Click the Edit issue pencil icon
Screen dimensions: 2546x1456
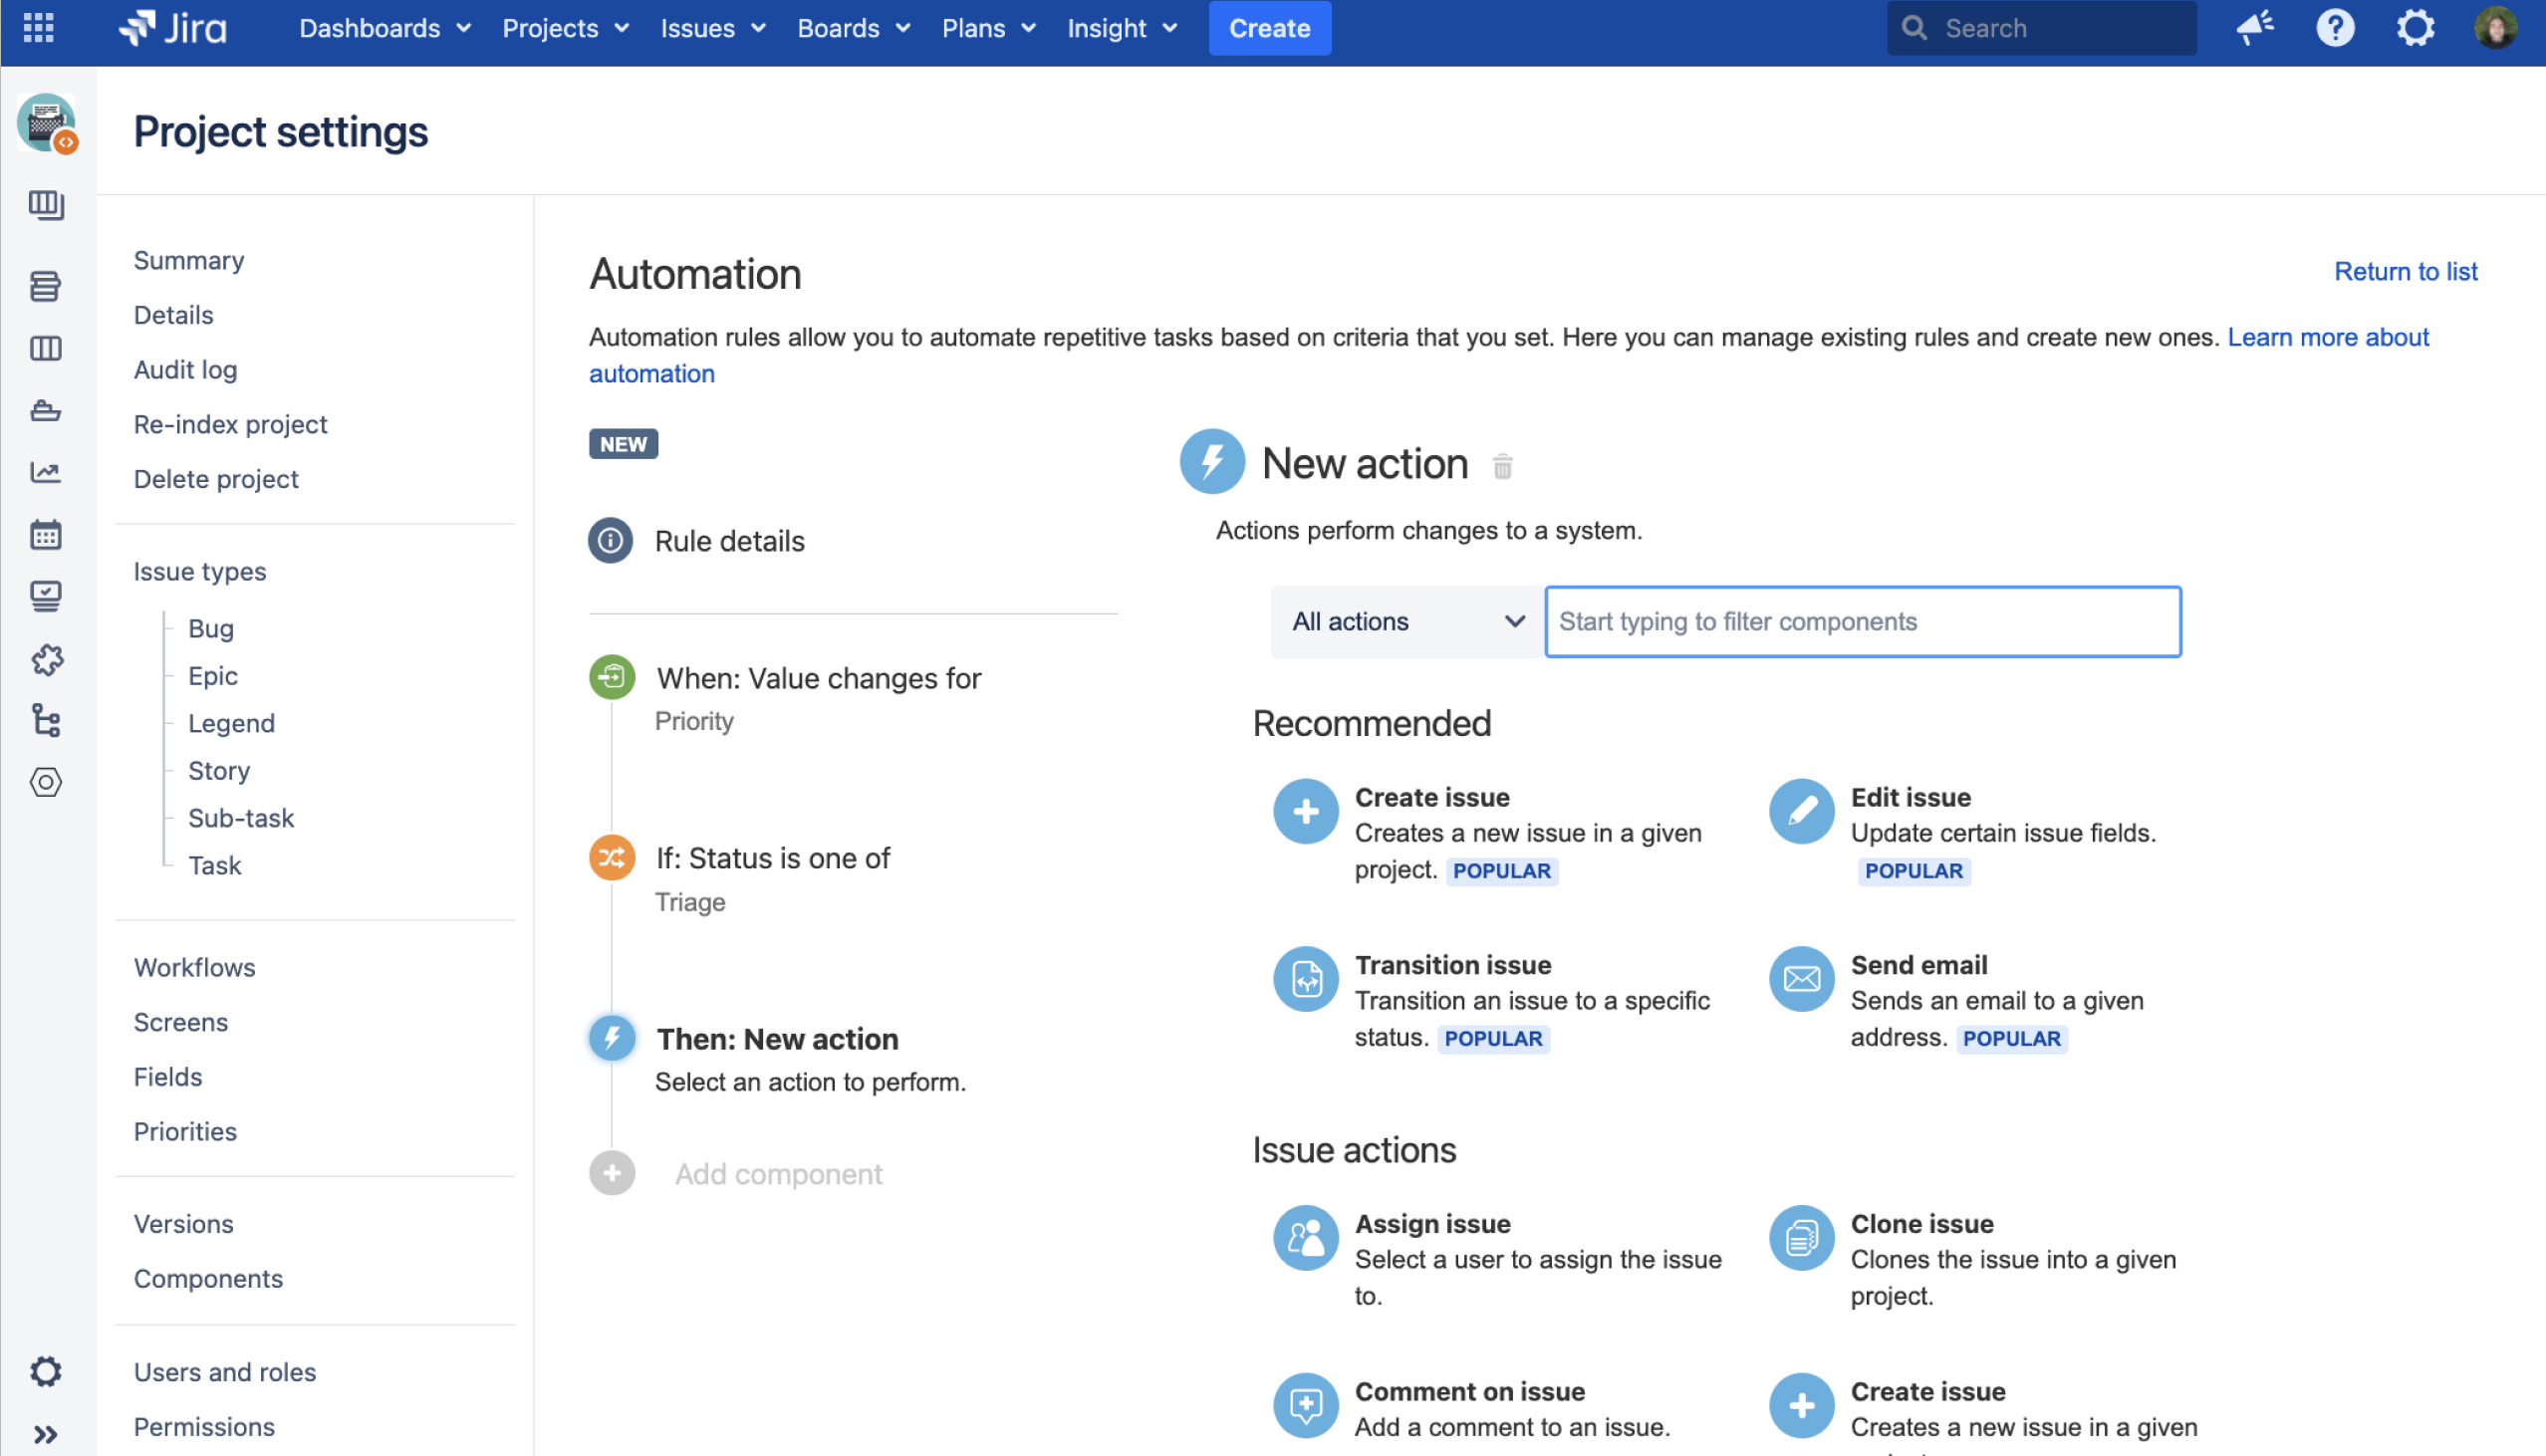[x=1801, y=811]
